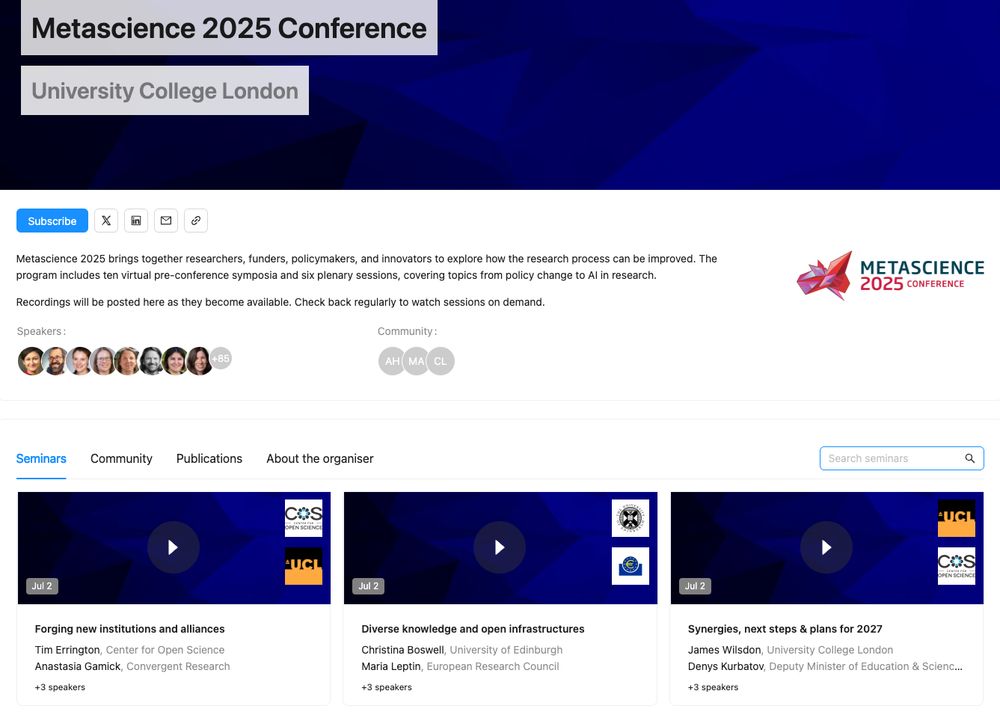This screenshot has width=1000, height=717.
Task: Open the +85 more speakers badge
Action: [221, 358]
